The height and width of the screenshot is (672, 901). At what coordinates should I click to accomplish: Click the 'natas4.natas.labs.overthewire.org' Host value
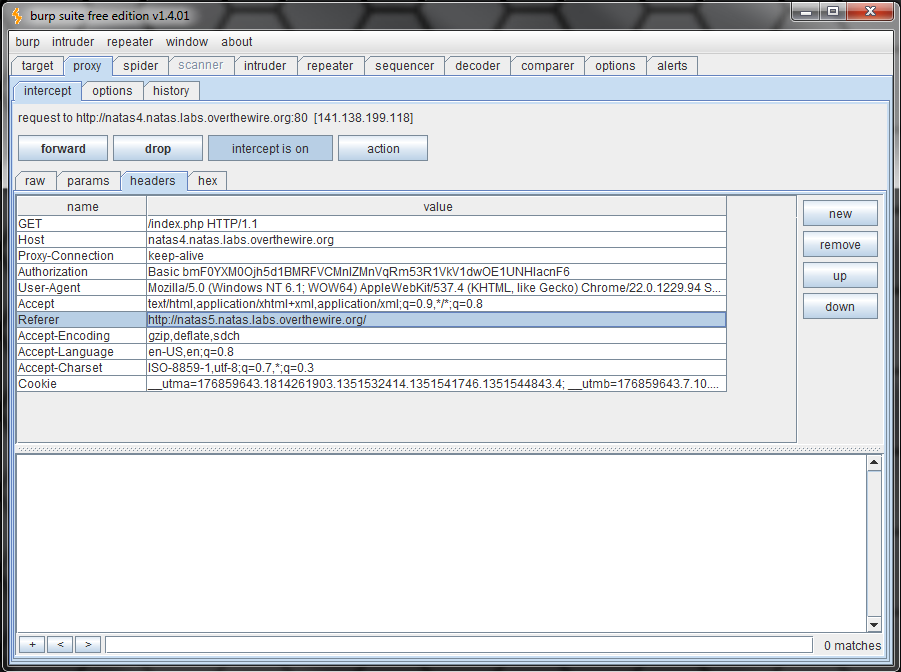(x=437, y=240)
